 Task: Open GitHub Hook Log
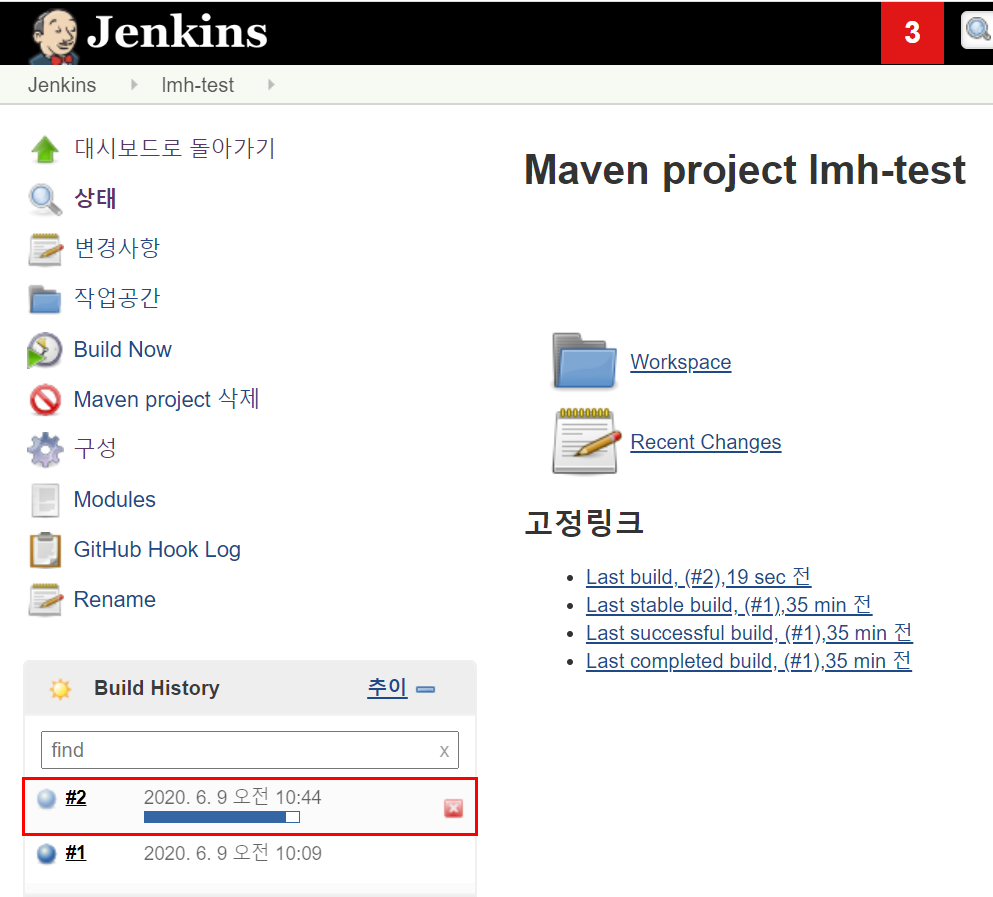point(157,549)
